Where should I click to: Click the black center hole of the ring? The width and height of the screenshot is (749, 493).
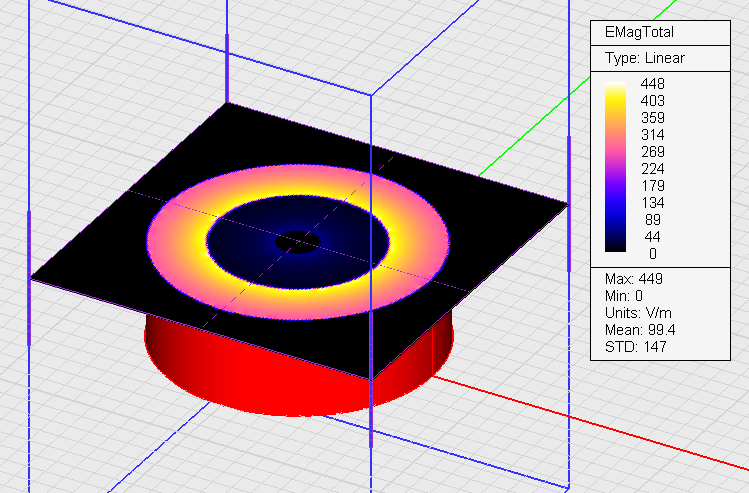(297, 242)
